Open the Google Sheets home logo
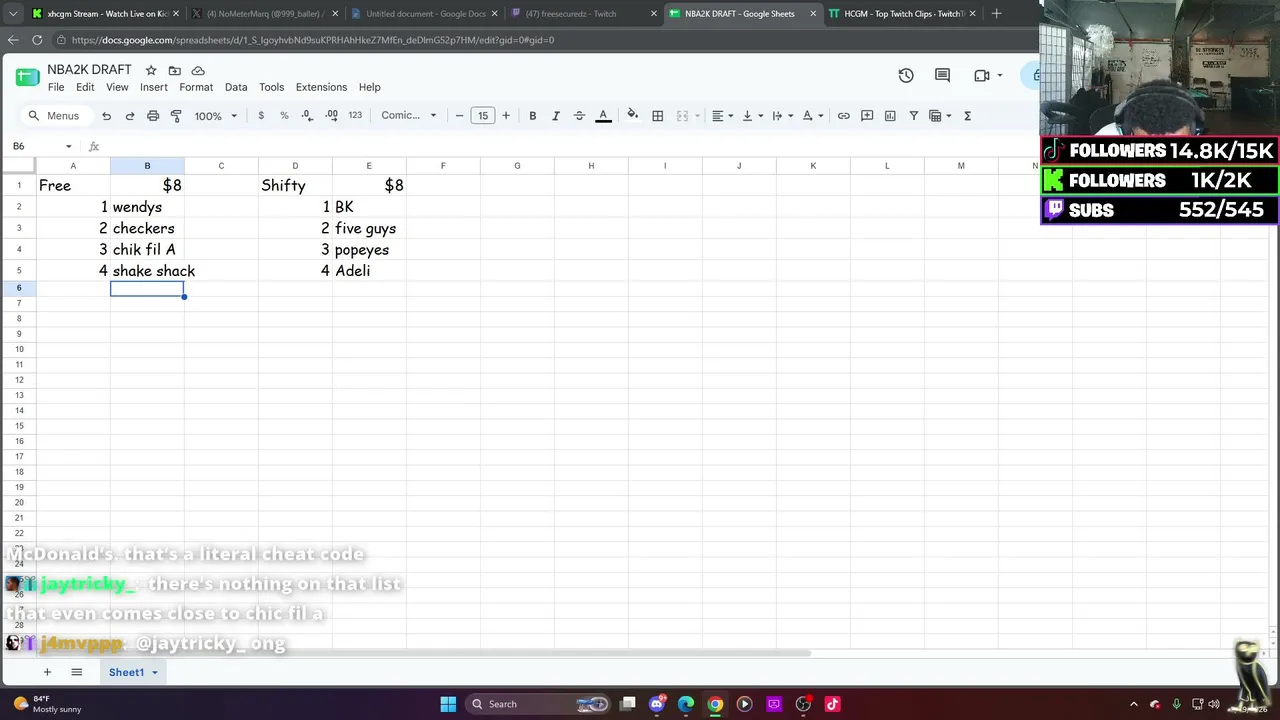1280x720 pixels. (27, 77)
